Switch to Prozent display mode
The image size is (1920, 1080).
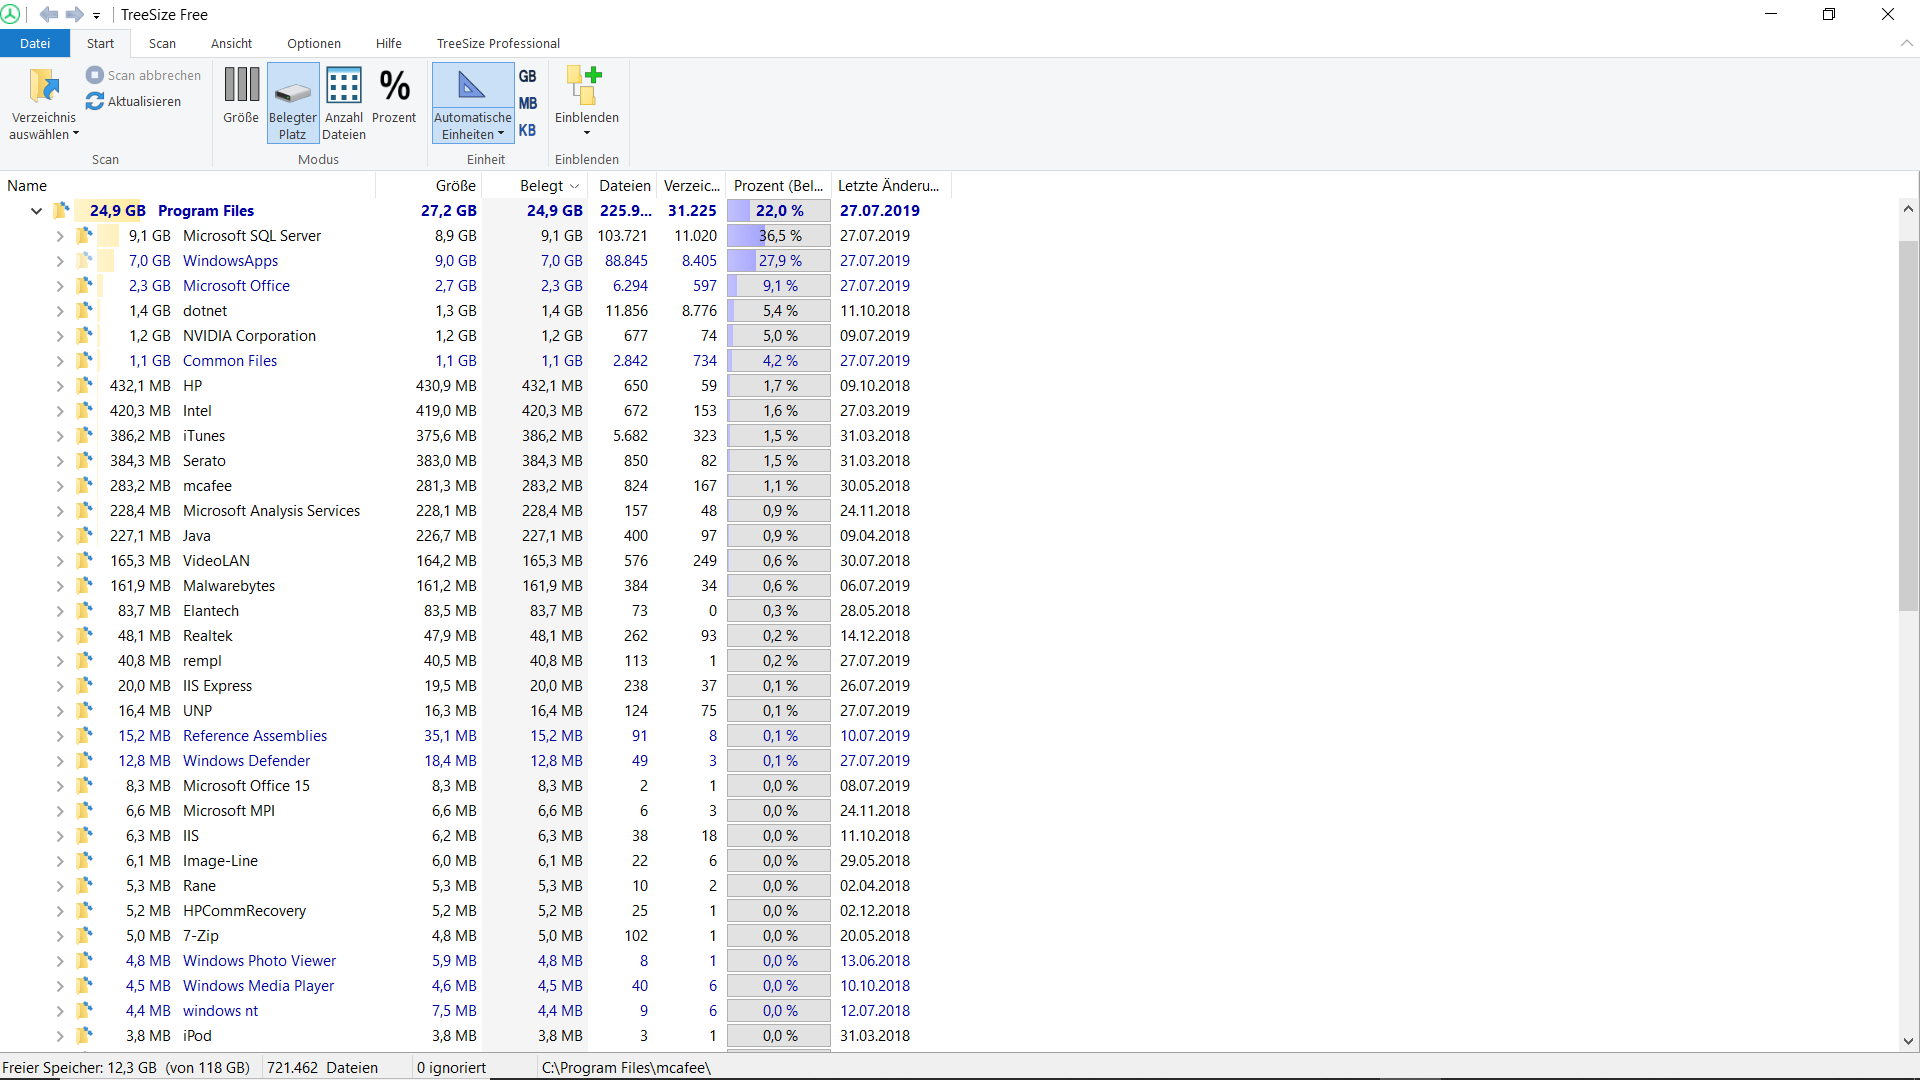click(394, 86)
